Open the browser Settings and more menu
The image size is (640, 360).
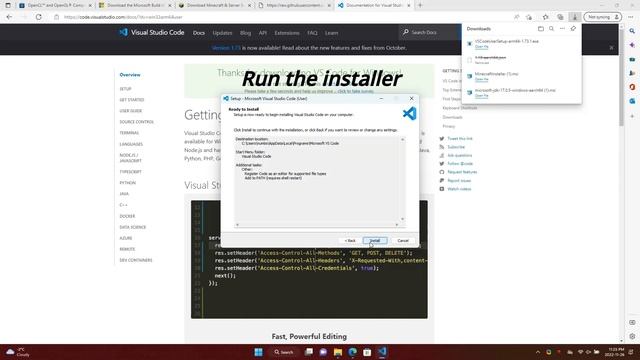[x=631, y=17]
